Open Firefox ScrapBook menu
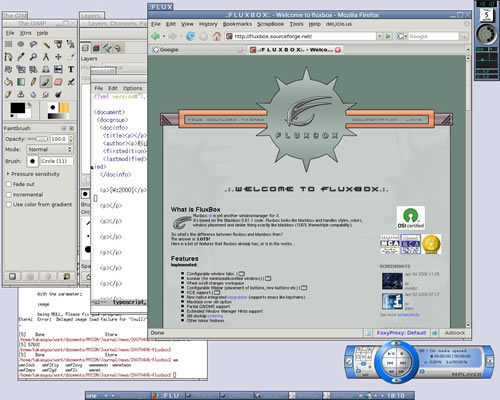Screen dimensions: 500x400 click(x=270, y=24)
